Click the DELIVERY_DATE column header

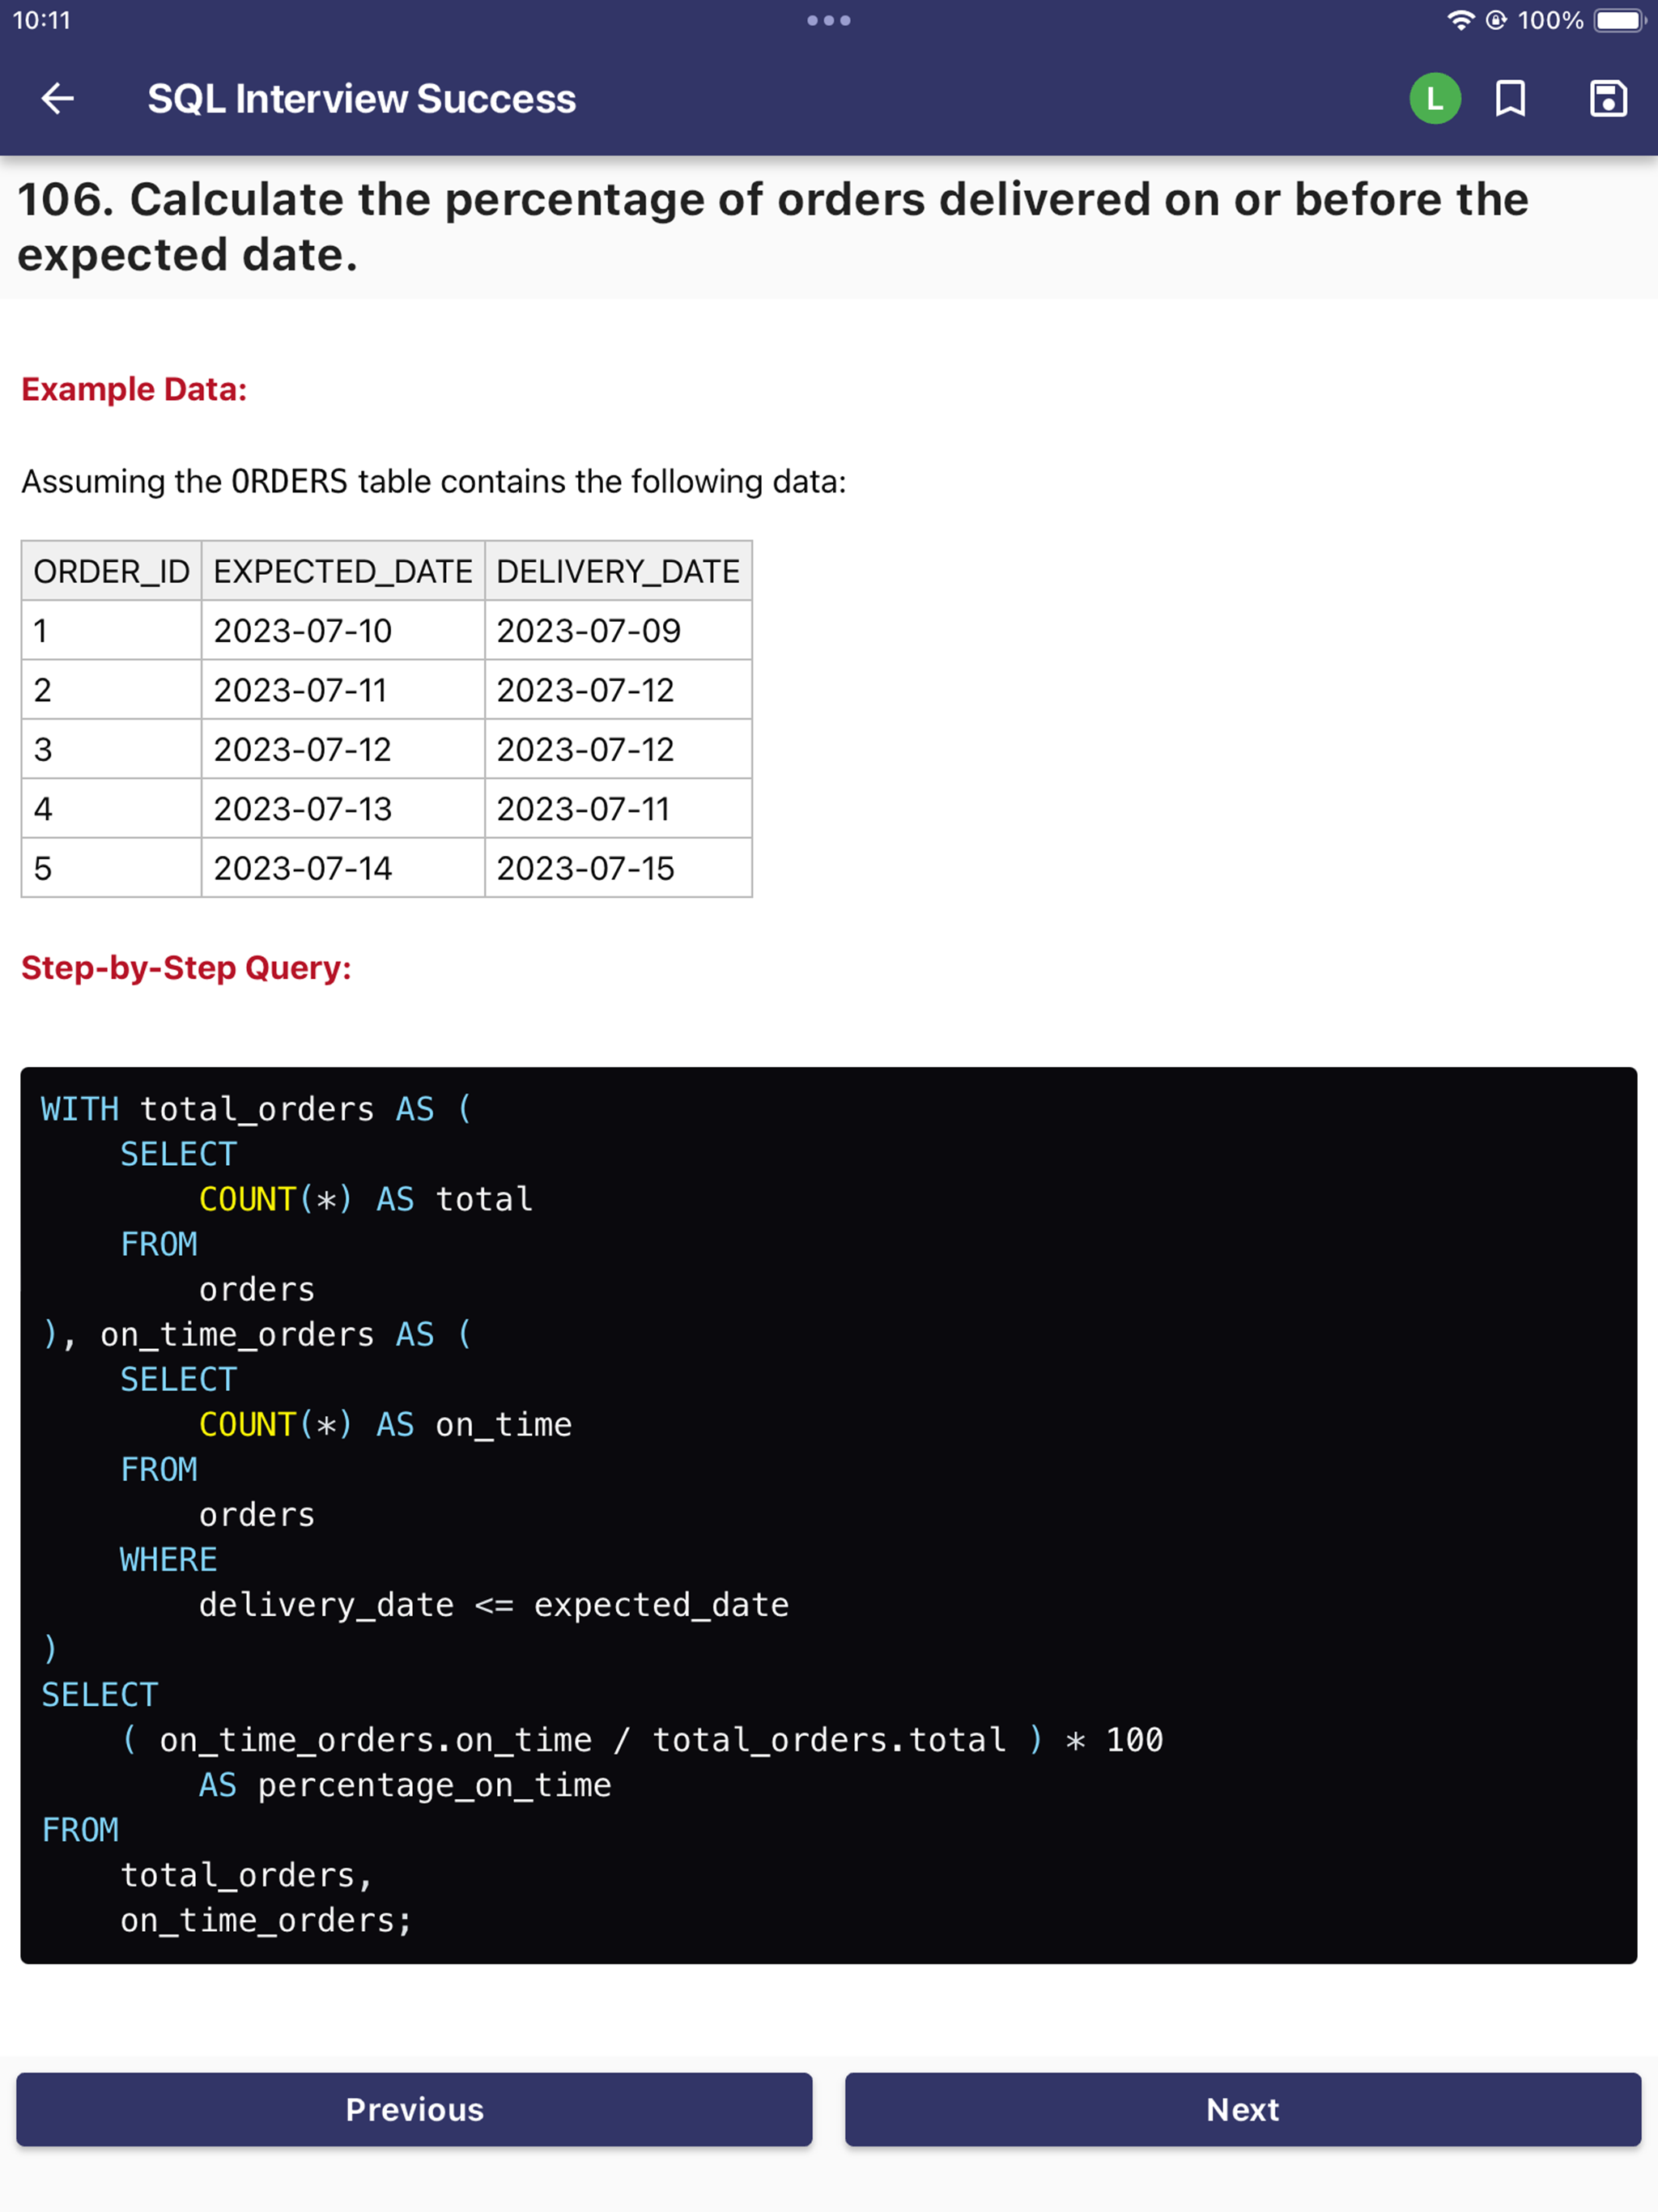pos(618,571)
